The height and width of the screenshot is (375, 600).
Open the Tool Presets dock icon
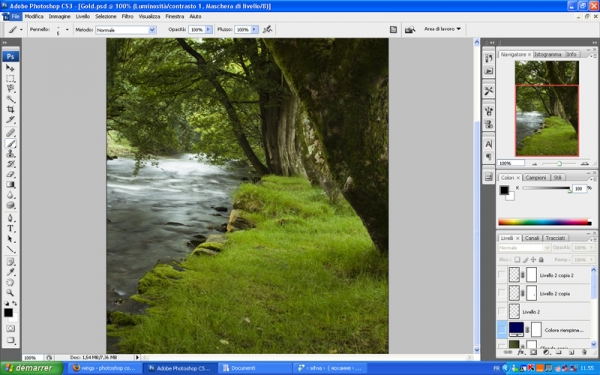click(488, 91)
